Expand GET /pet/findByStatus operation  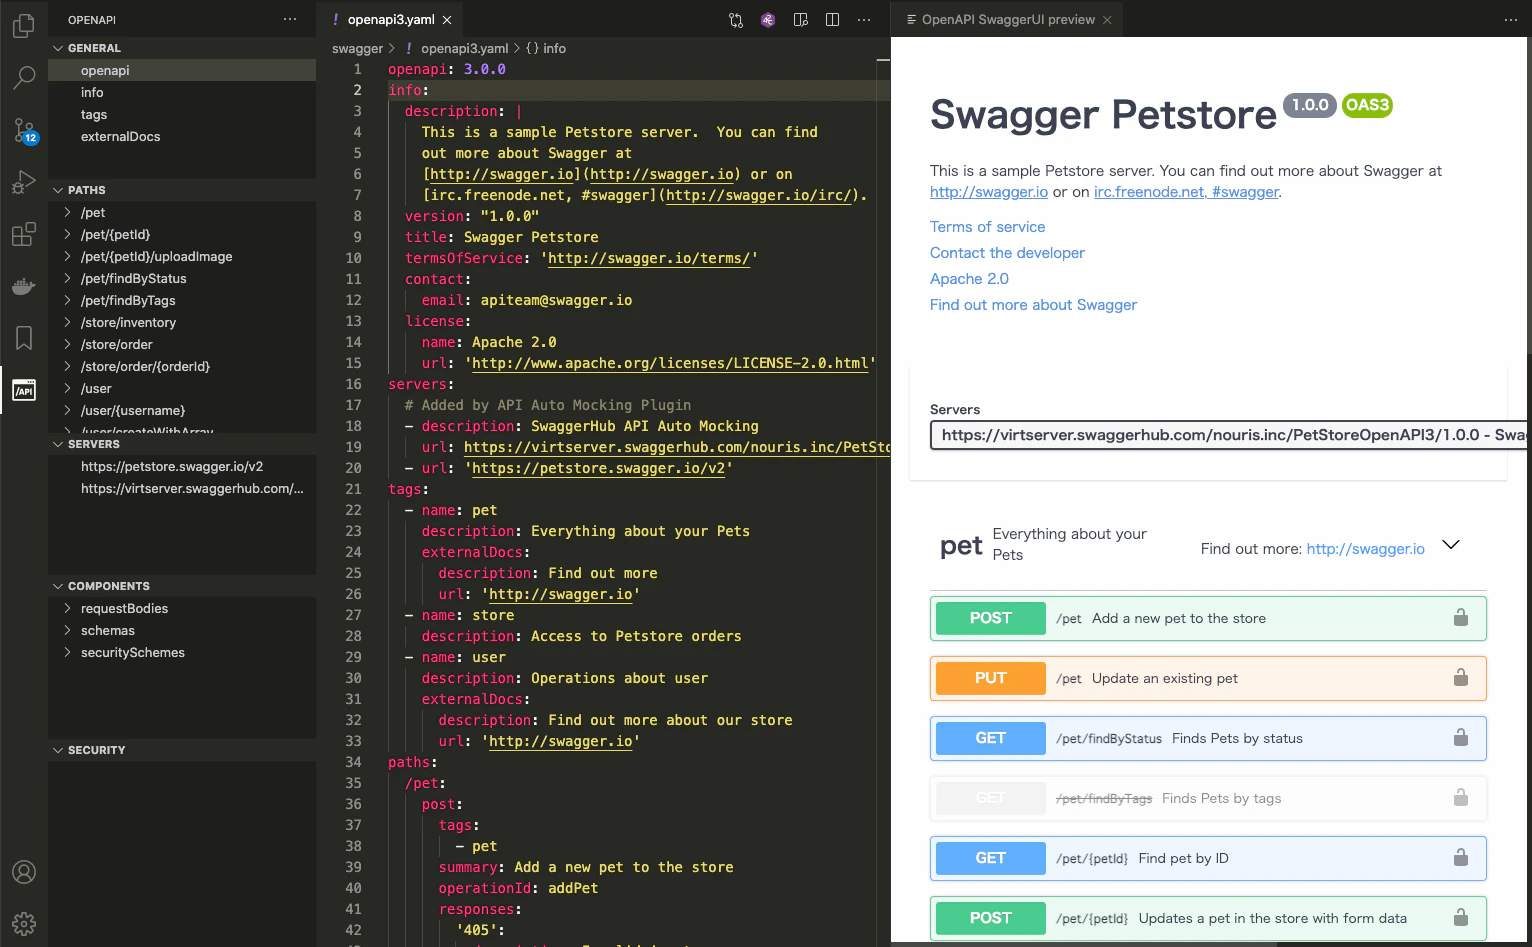1208,738
